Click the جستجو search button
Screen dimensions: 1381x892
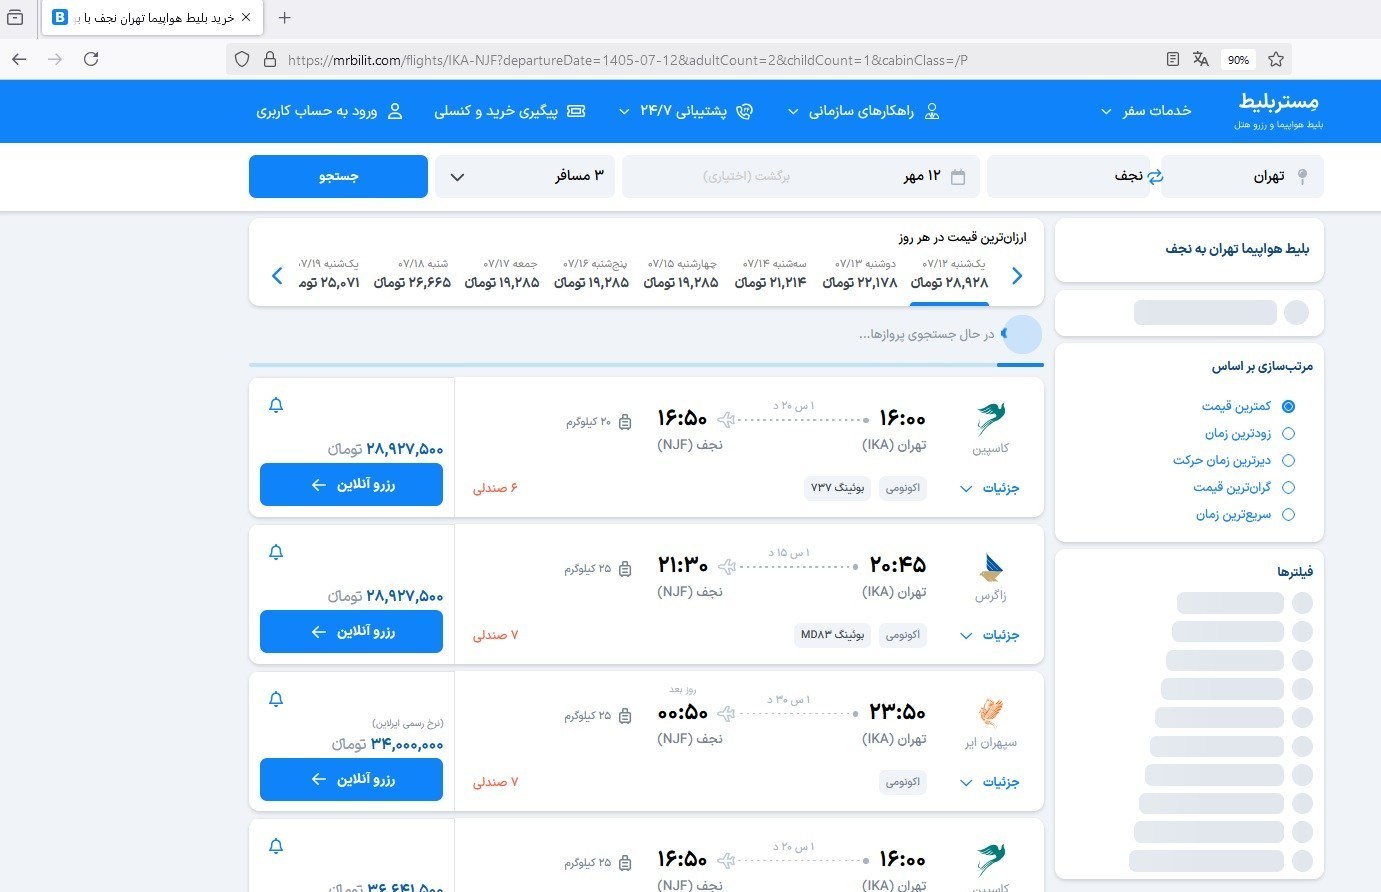(338, 177)
